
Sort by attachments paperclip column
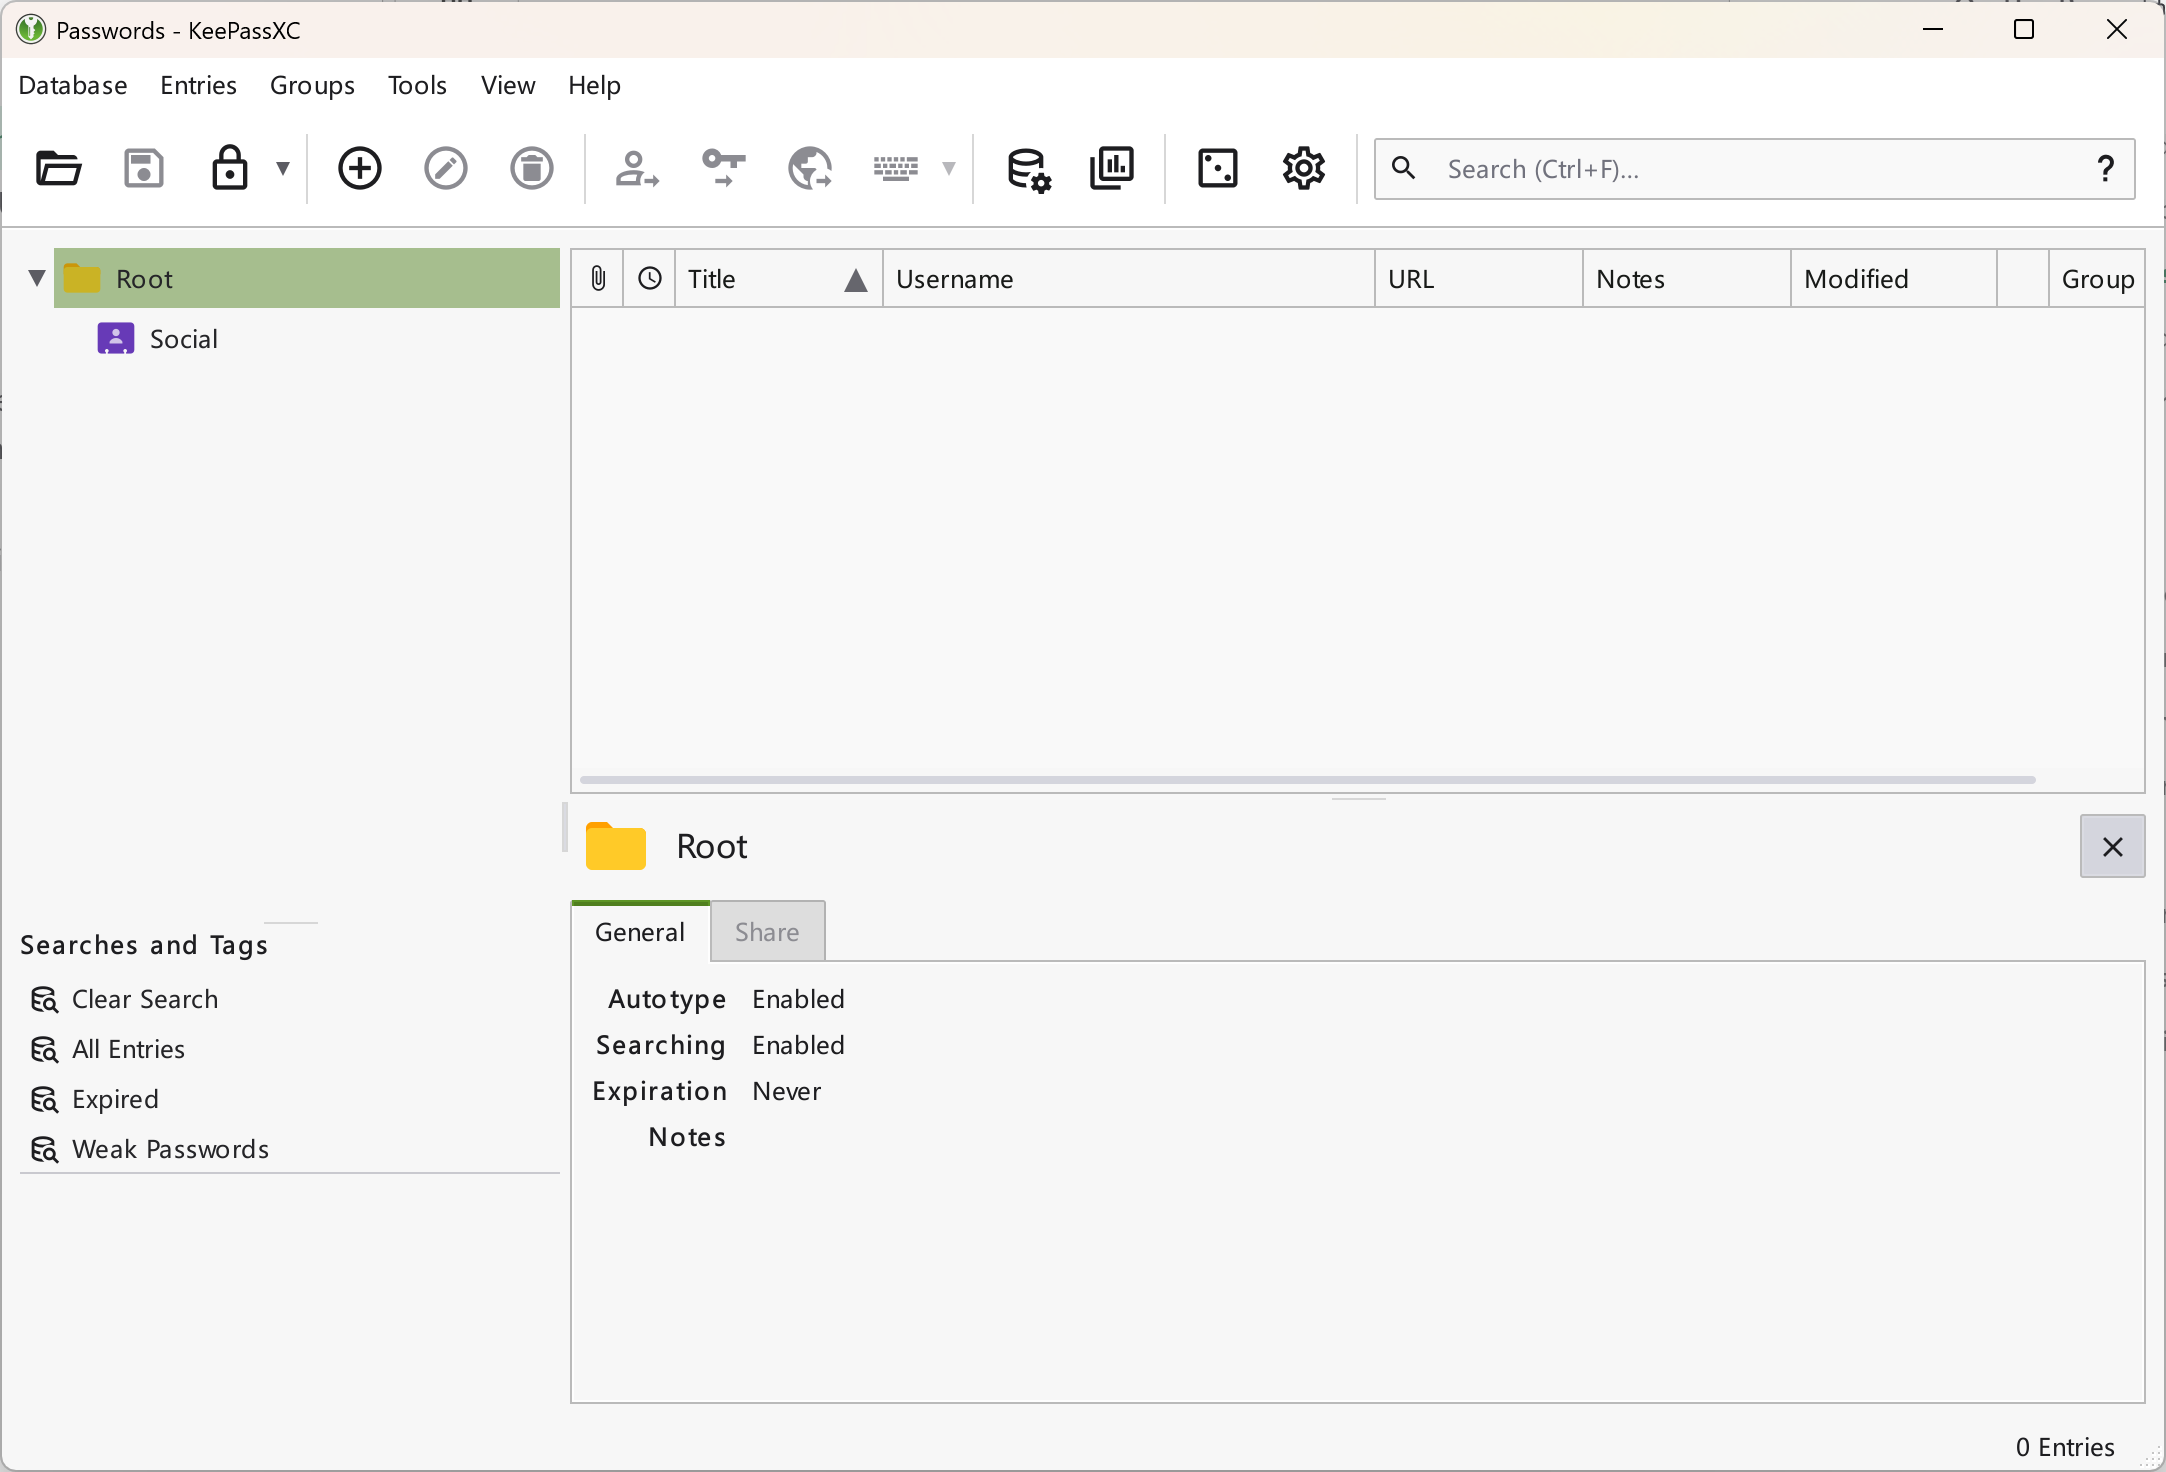click(598, 278)
